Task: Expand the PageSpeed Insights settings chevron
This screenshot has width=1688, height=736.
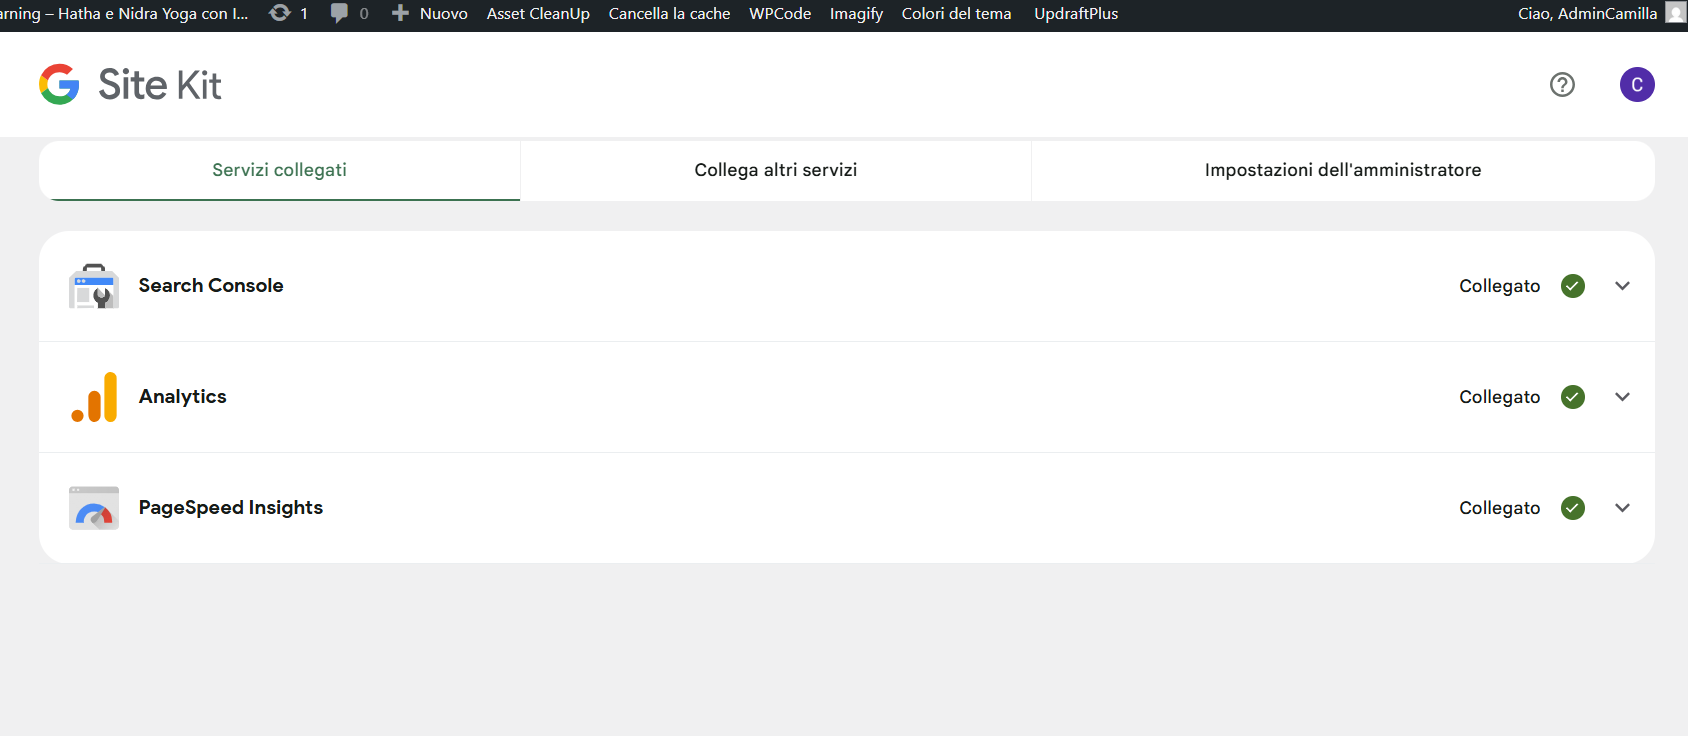Action: pyautogui.click(x=1622, y=508)
